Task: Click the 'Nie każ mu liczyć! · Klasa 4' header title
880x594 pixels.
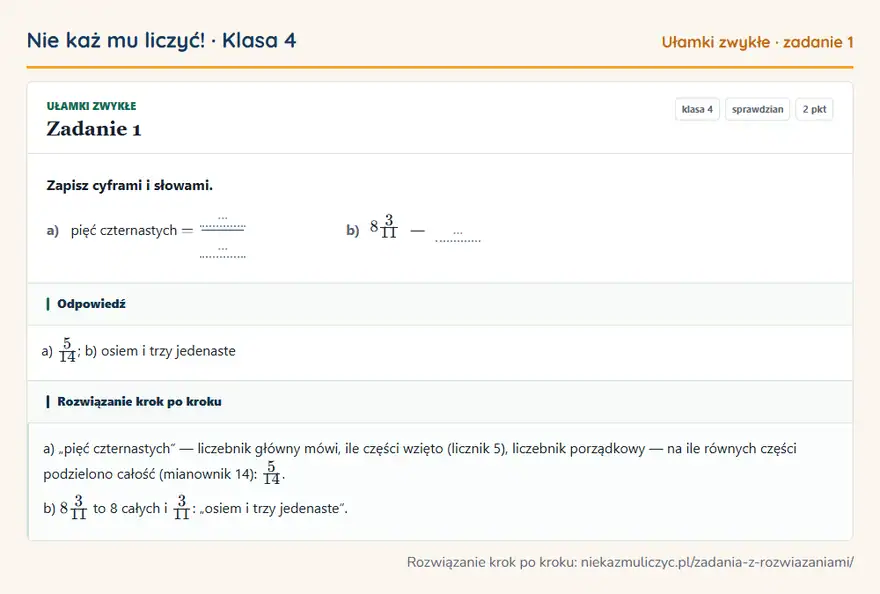Action: [x=162, y=40]
